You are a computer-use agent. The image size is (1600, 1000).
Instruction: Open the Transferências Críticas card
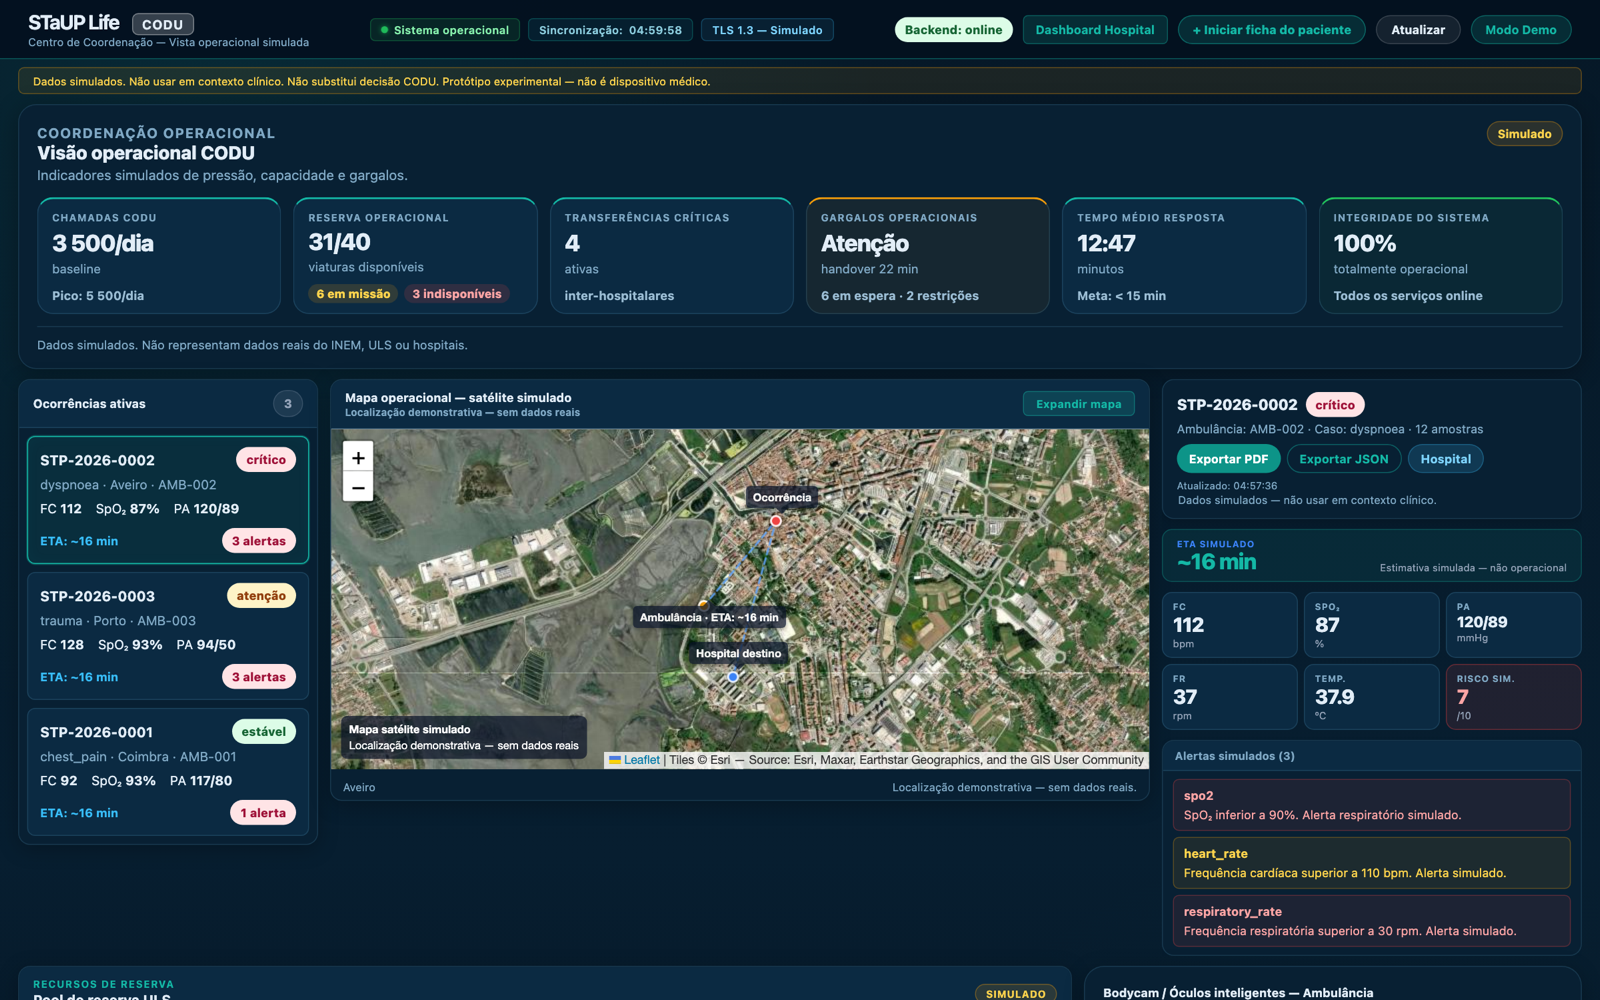[672, 256]
